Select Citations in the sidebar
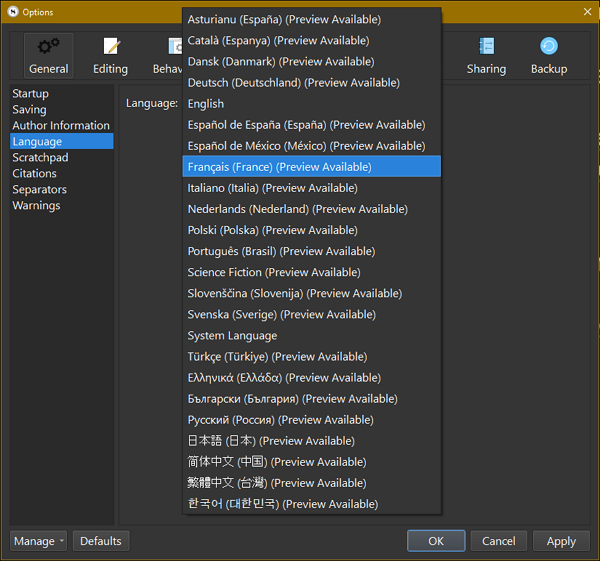 [x=62, y=173]
